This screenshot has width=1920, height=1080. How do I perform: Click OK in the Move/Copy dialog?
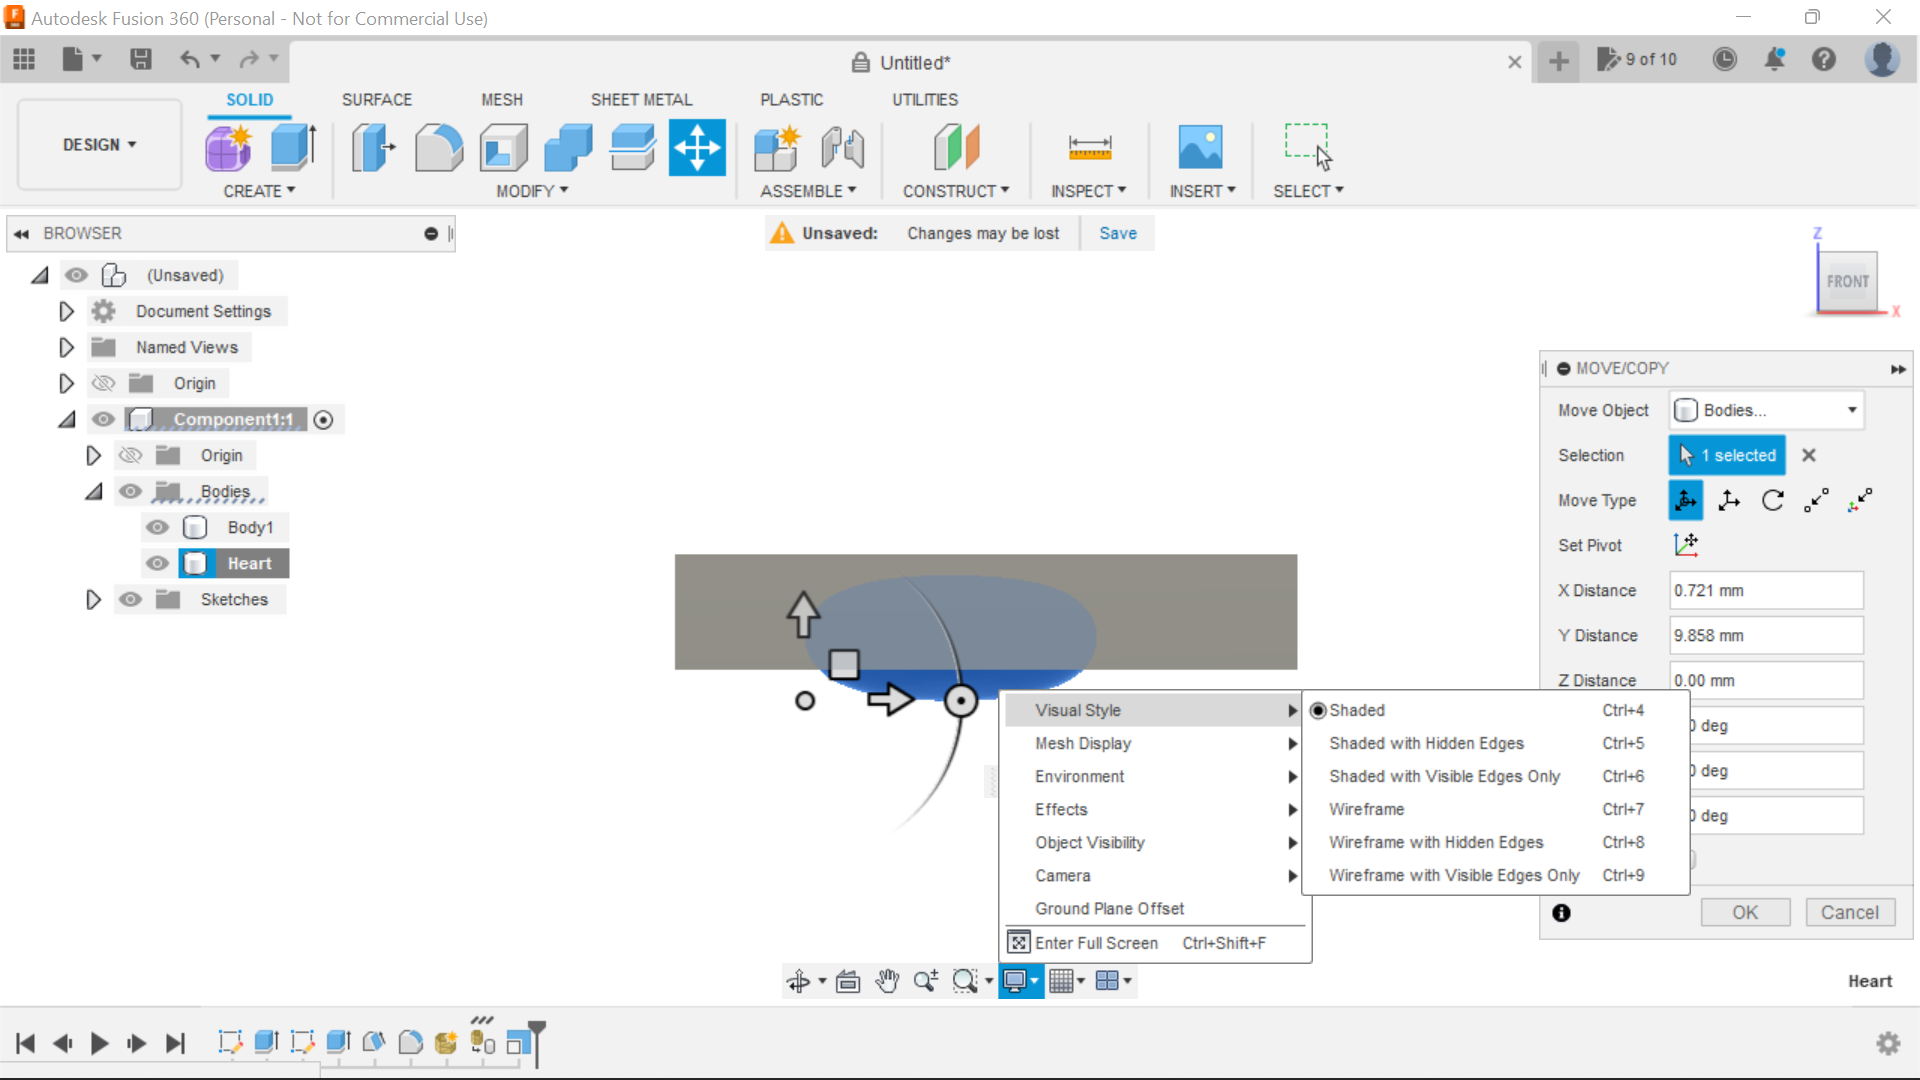point(1744,912)
